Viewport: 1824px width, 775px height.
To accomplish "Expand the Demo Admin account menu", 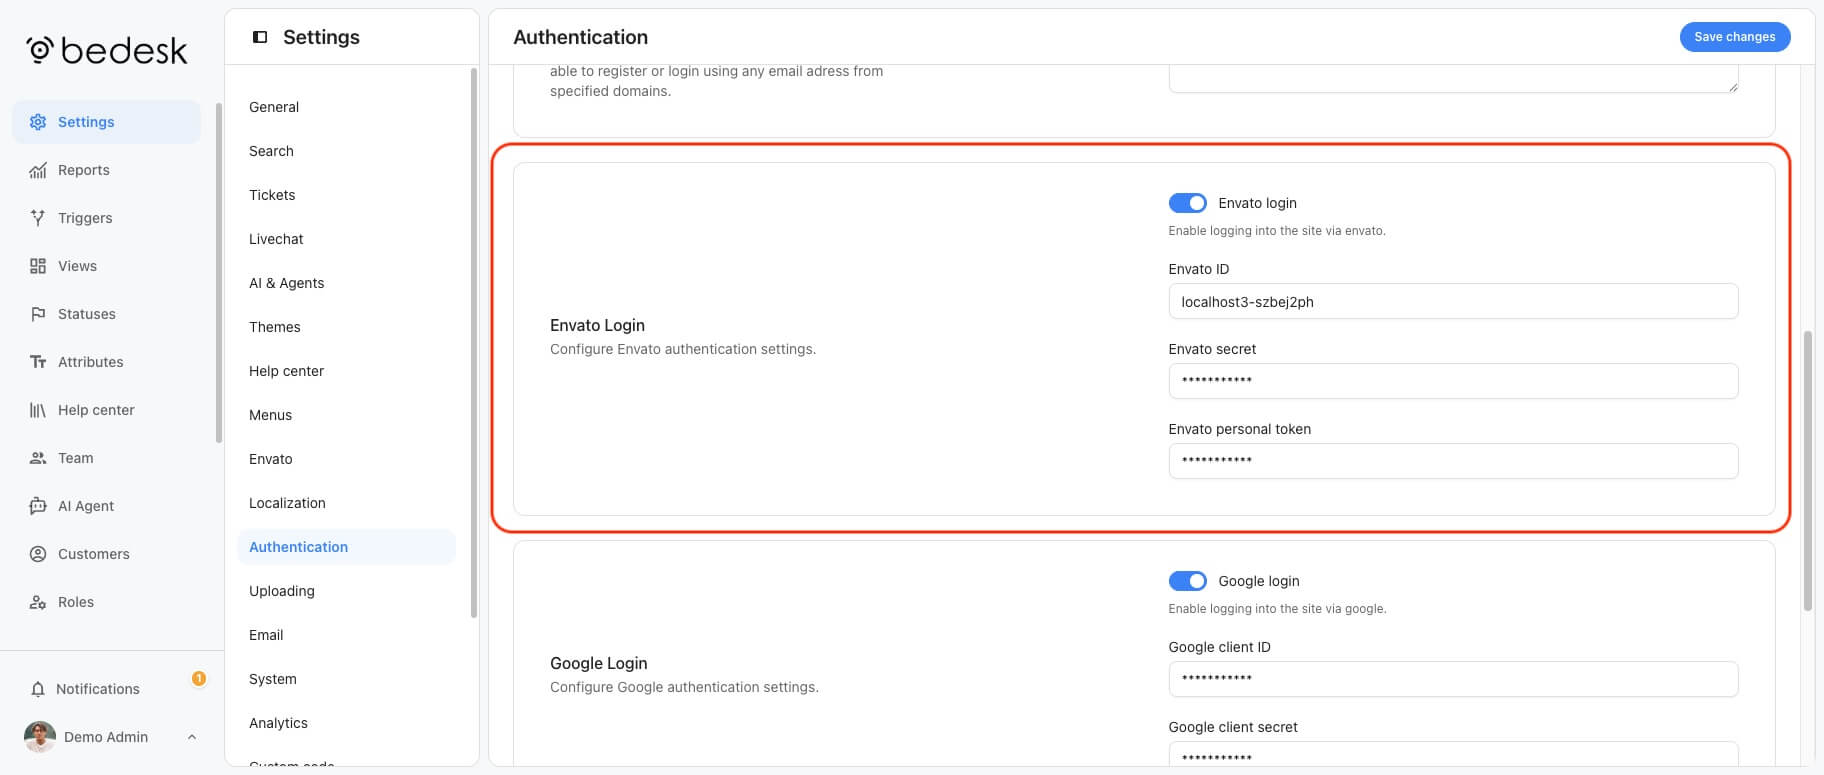I will coord(192,737).
